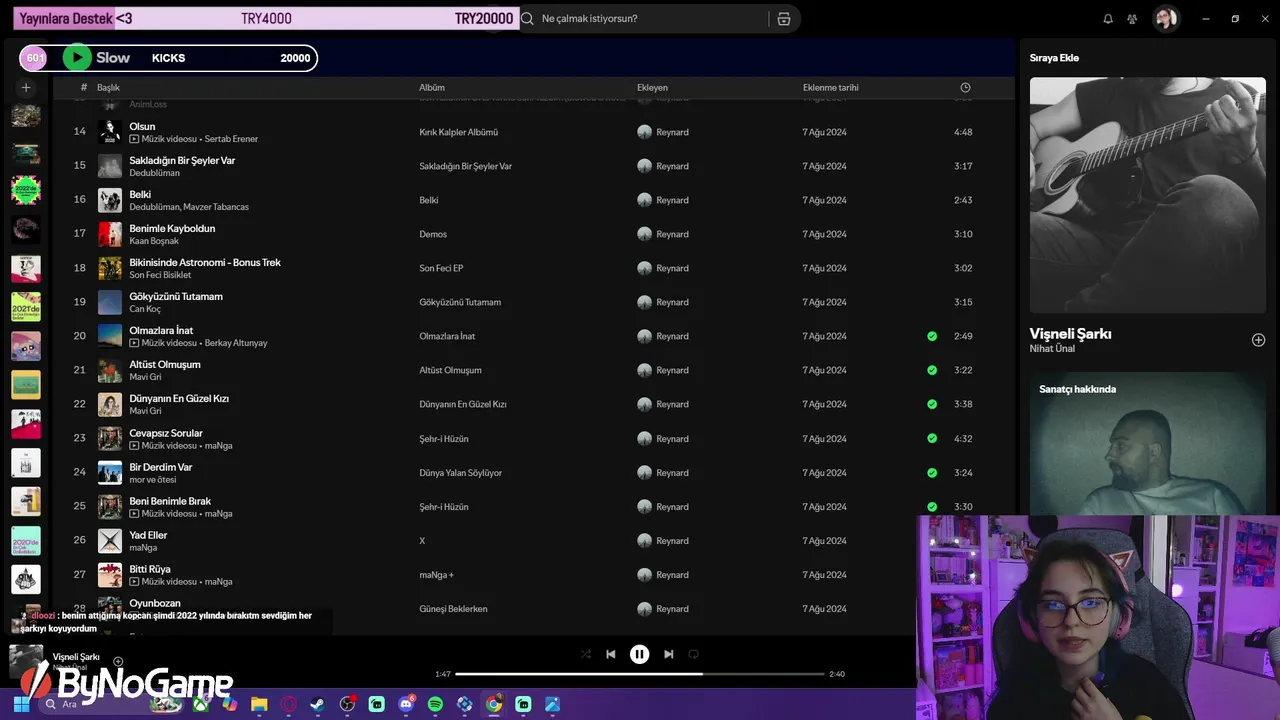This screenshot has width=1280, height=720.
Task: Open the Browse icon beside the search field
Action: tap(784, 19)
